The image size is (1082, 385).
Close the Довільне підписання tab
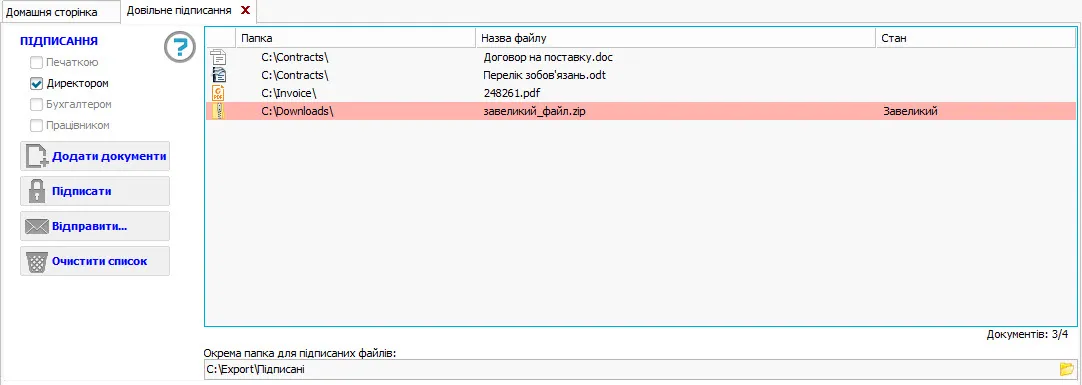point(244,10)
